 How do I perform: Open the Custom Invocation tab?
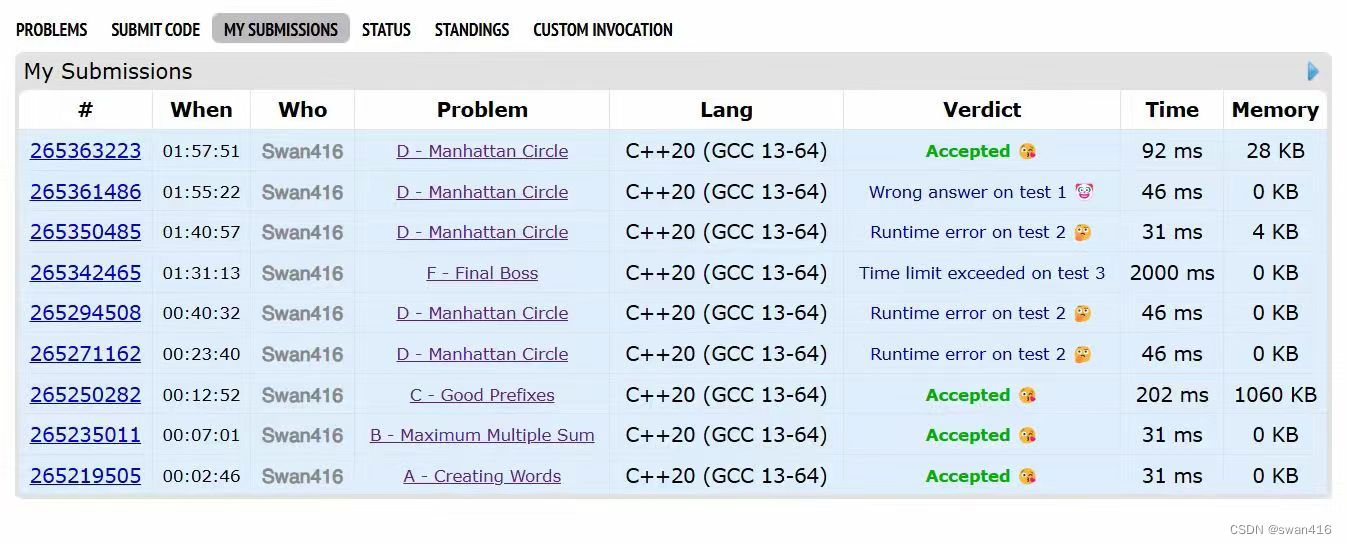tap(603, 30)
